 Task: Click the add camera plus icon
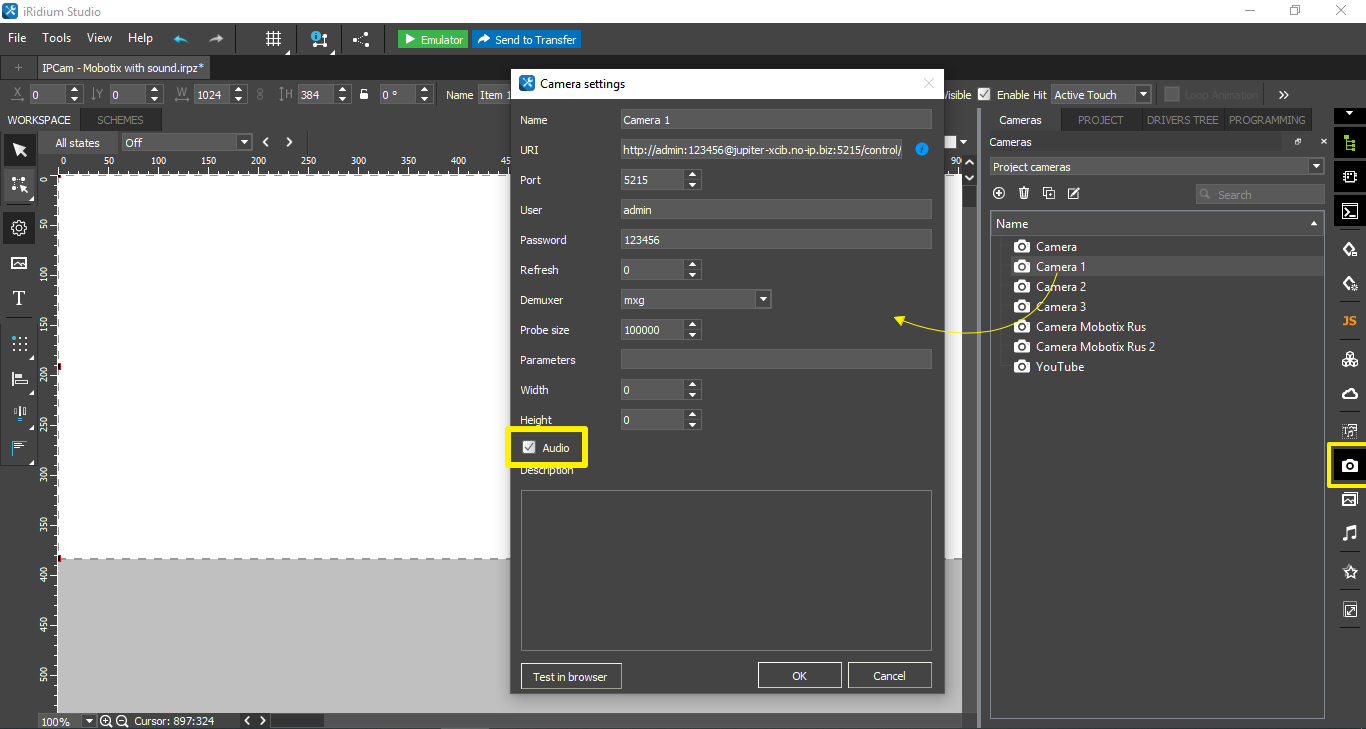click(999, 193)
